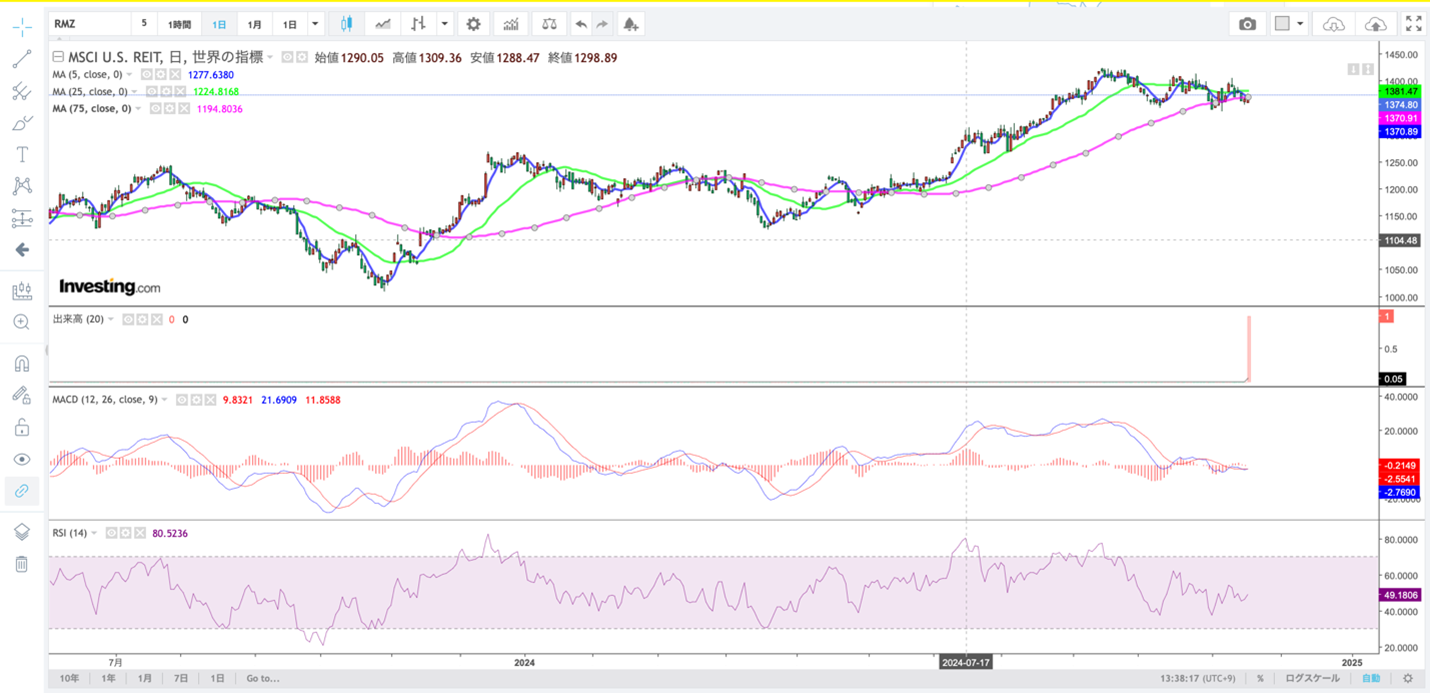The height and width of the screenshot is (693, 1430).
Task: Expand the interval dropdown arrow after 1日
Action: [x=315, y=24]
